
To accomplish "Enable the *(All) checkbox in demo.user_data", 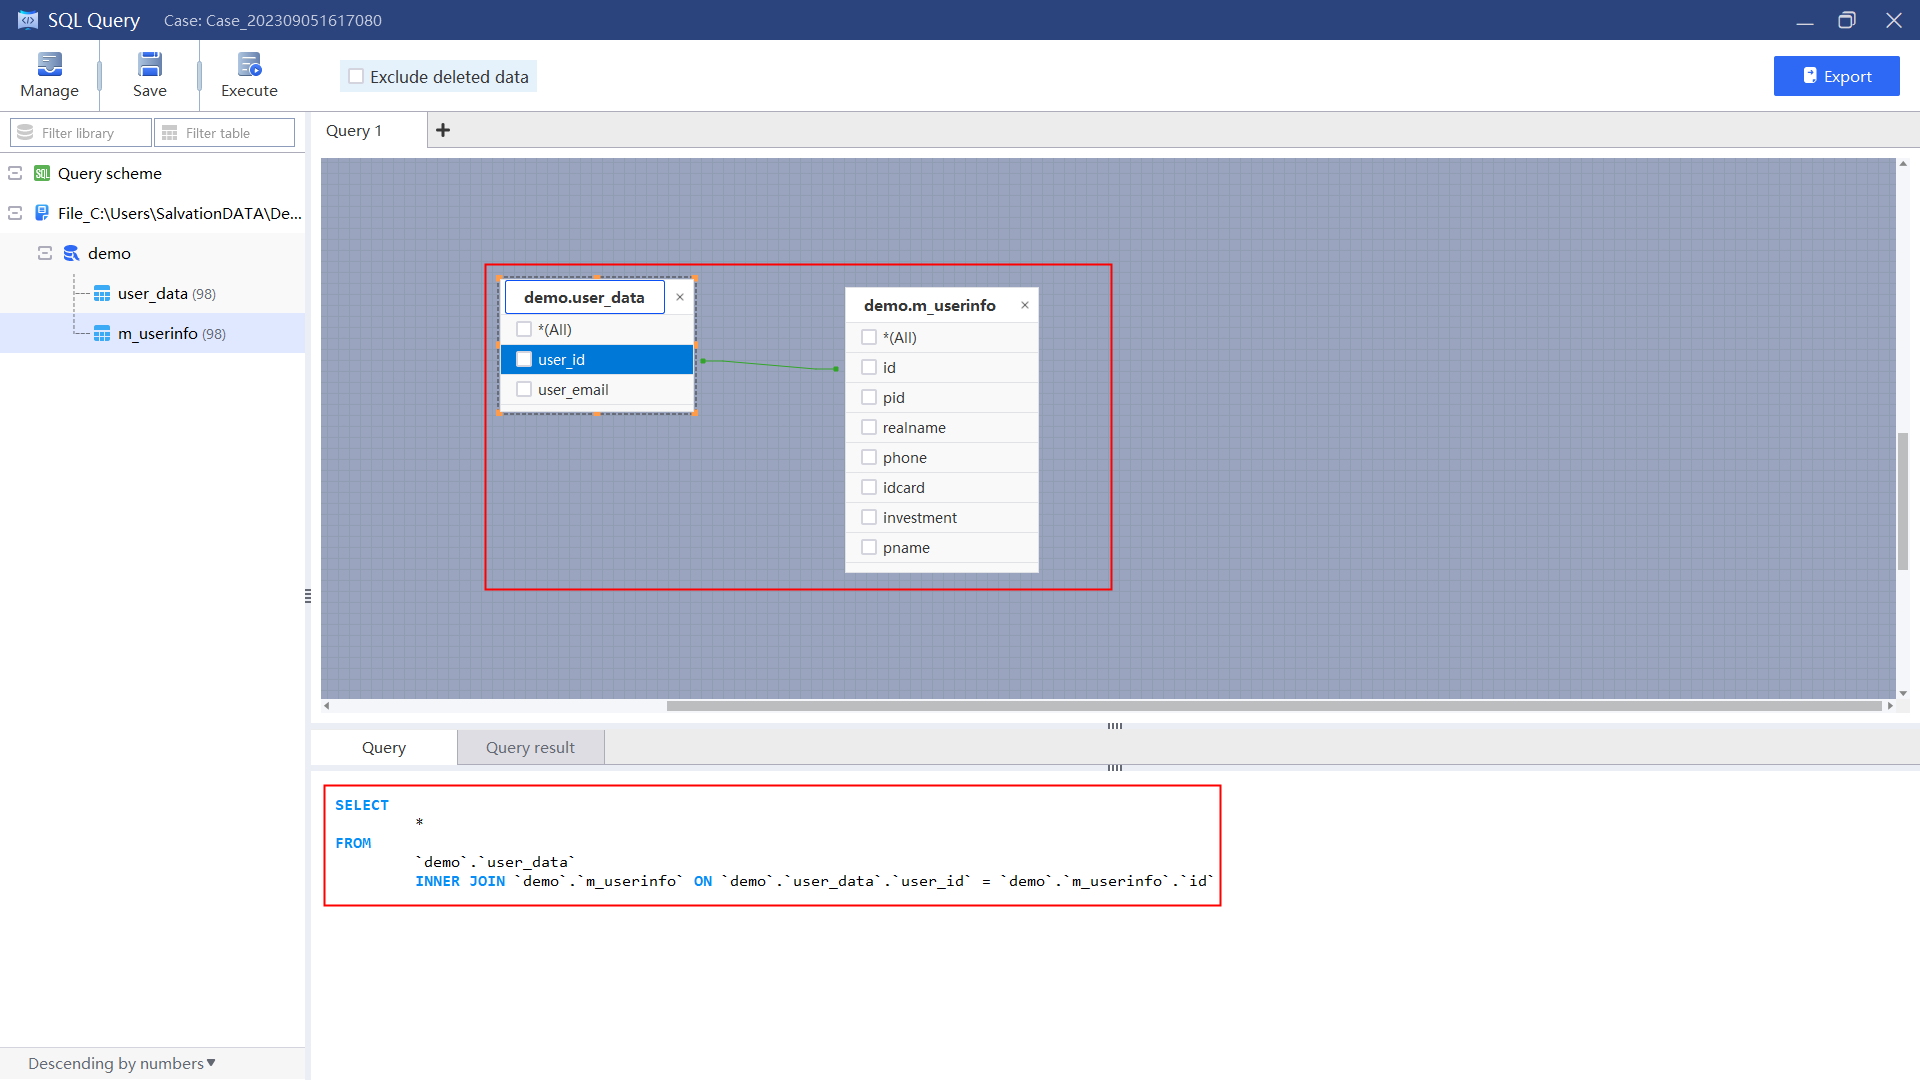I will 524,328.
